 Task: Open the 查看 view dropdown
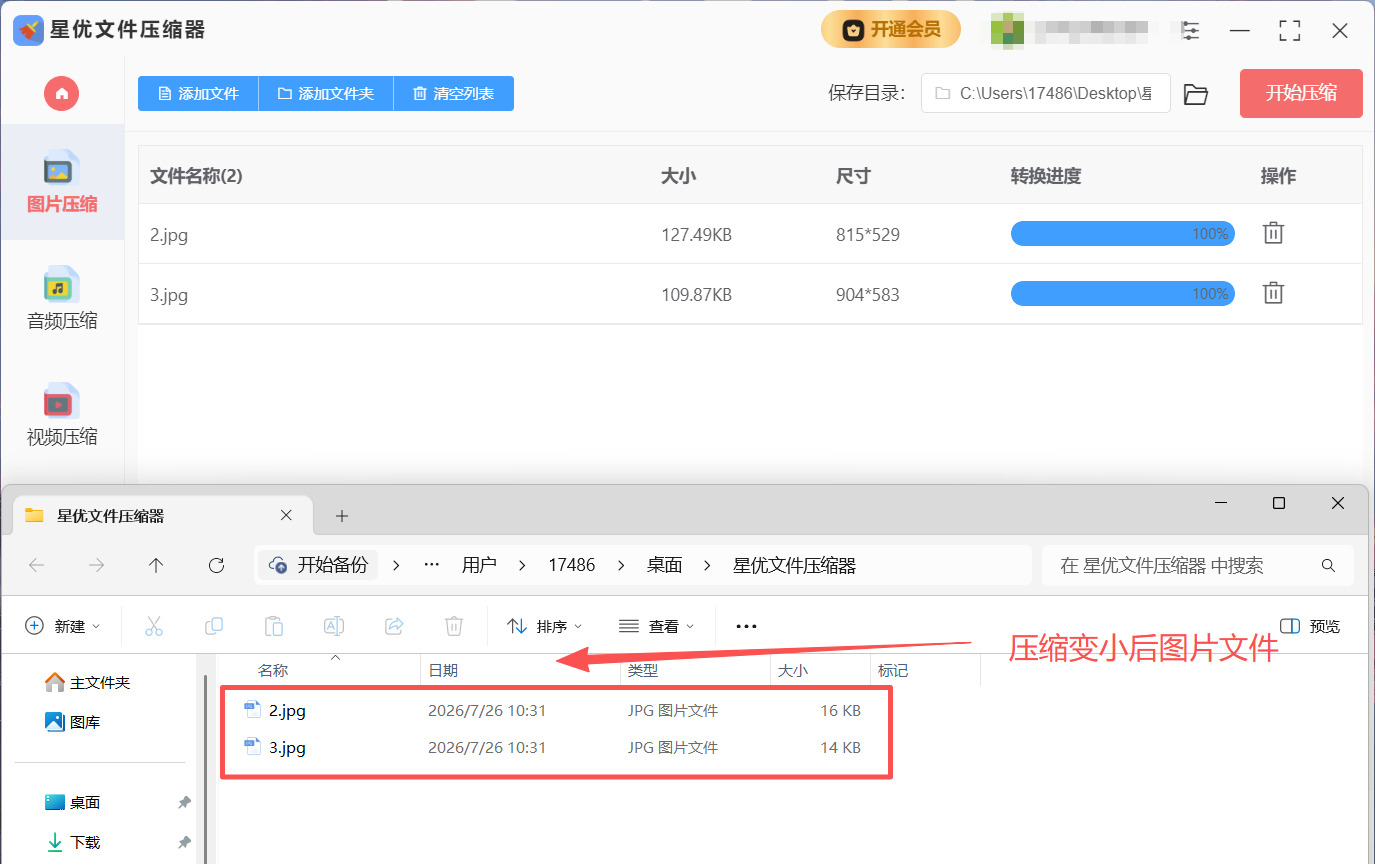tap(657, 626)
